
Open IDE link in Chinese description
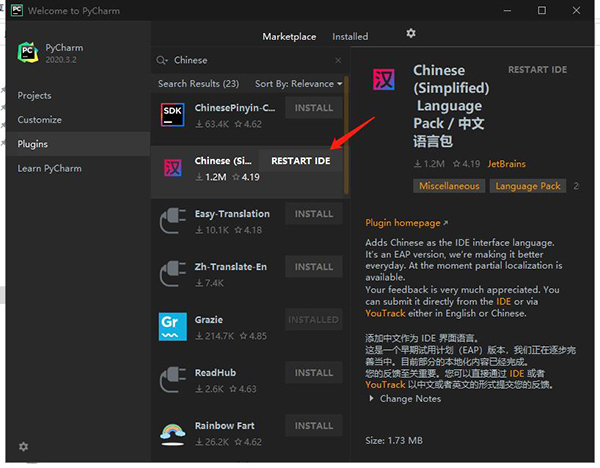click(x=516, y=373)
